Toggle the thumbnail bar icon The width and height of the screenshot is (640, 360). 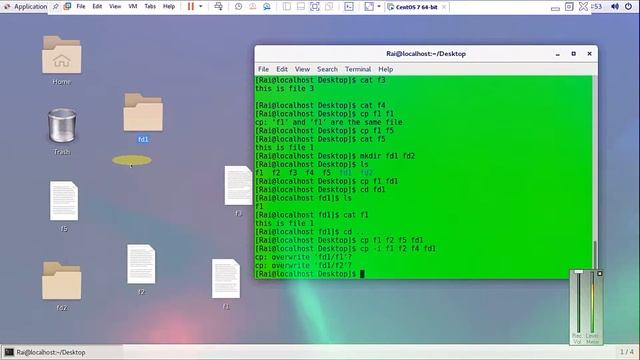click(301, 7)
